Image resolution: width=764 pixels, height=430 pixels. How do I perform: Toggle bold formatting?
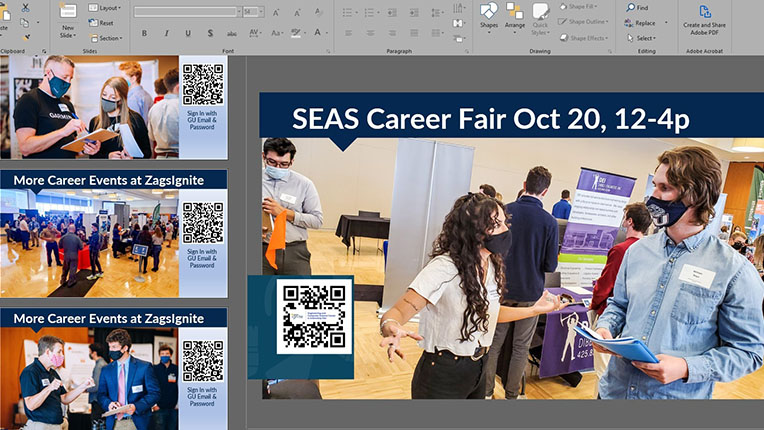pyautogui.click(x=144, y=33)
